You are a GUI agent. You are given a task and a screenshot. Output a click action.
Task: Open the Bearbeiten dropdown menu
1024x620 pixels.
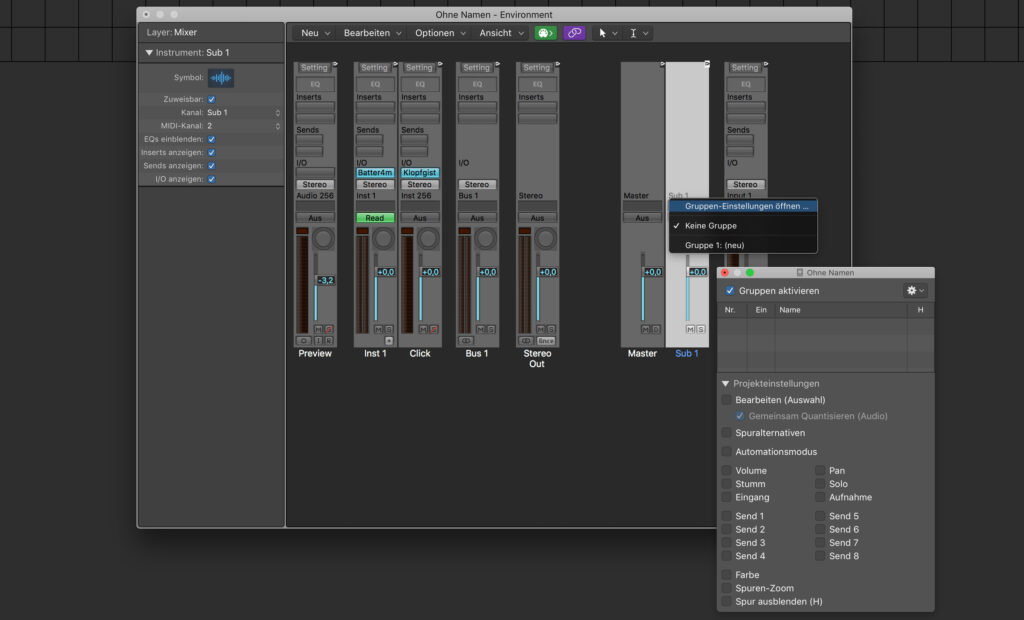372,33
